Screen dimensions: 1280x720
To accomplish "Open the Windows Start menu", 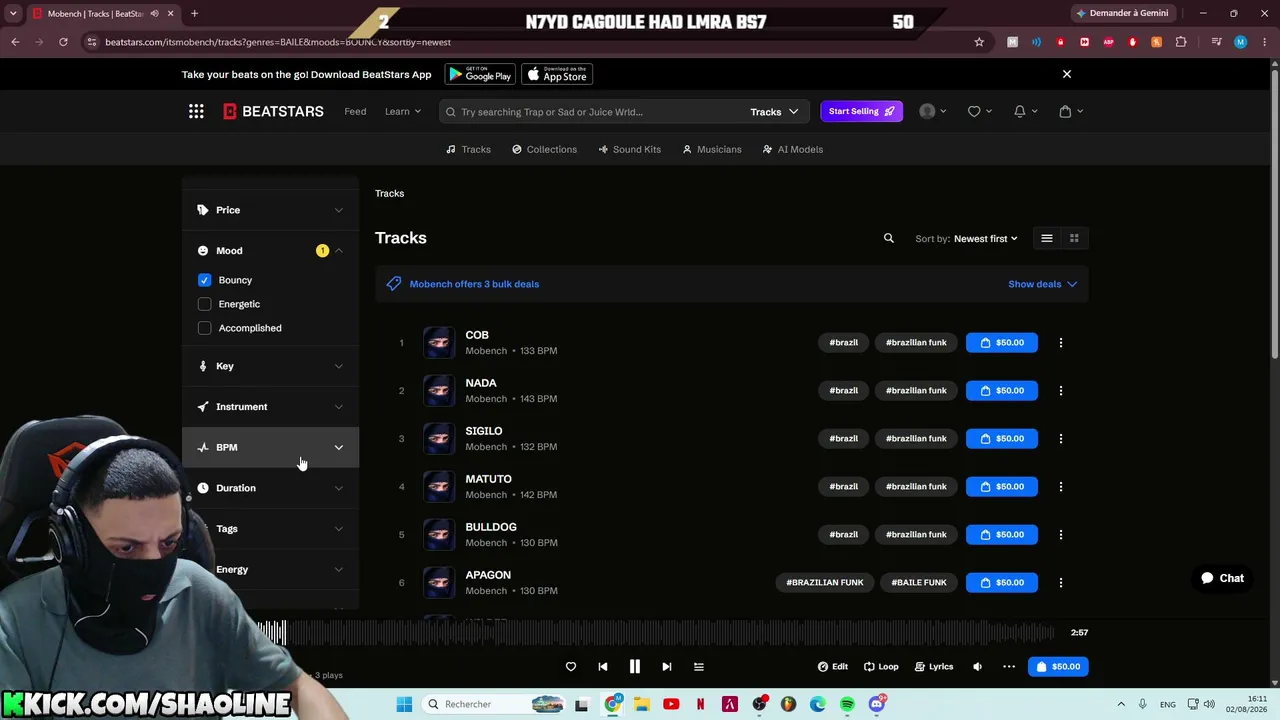I will (x=404, y=704).
